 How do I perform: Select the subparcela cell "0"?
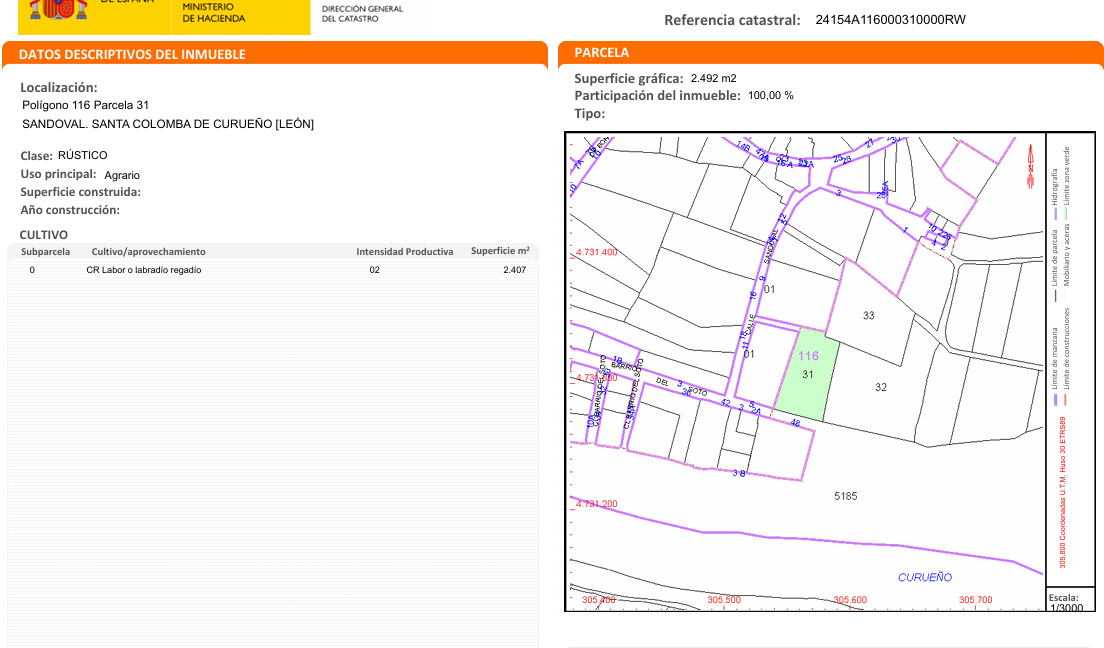[x=32, y=270]
